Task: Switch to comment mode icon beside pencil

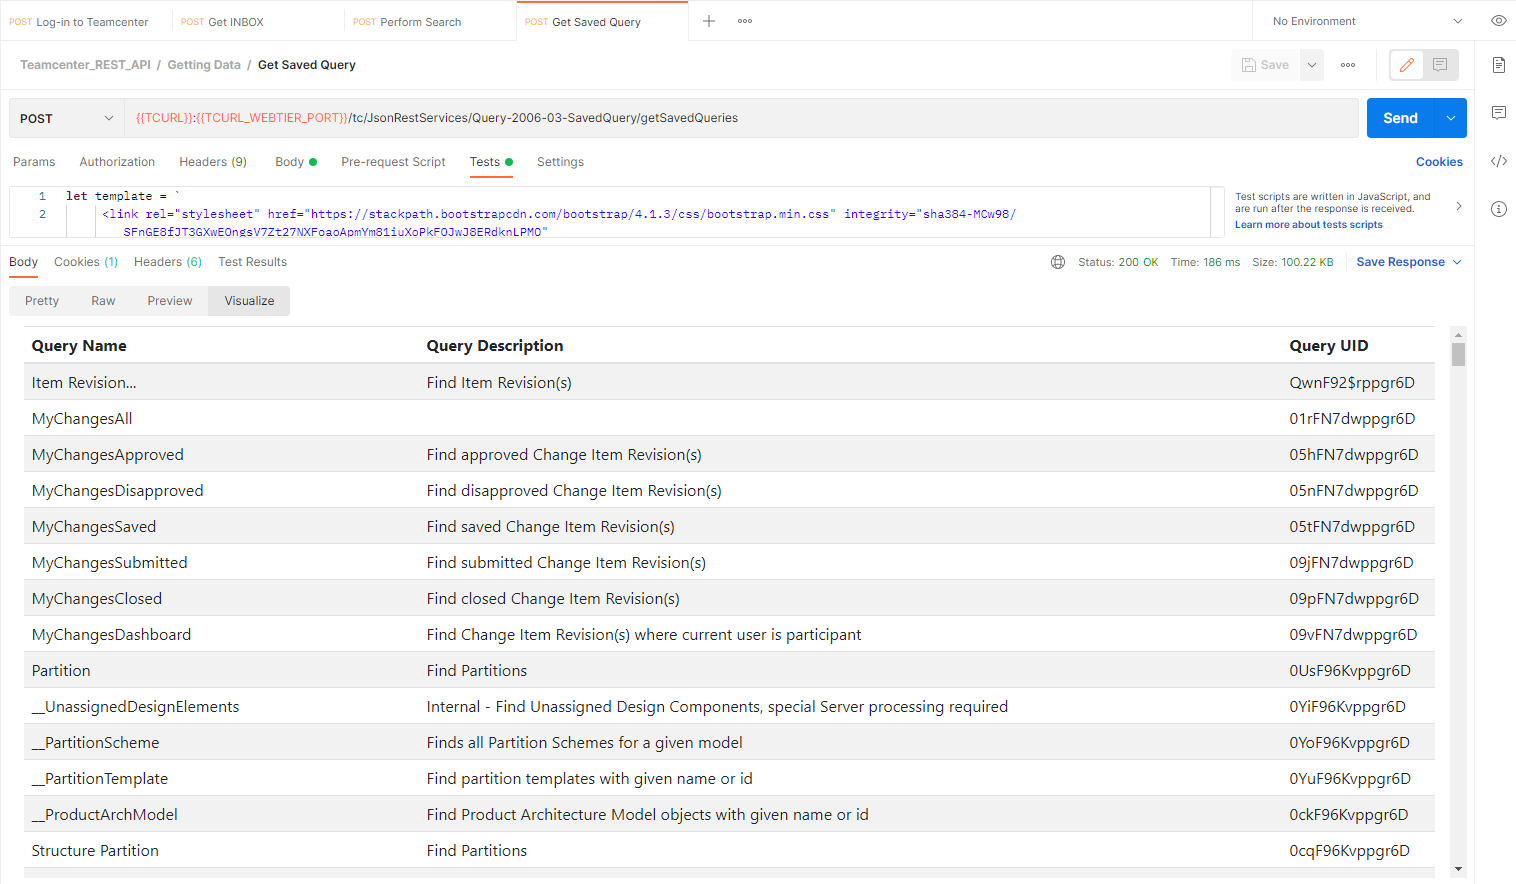Action: [1440, 65]
